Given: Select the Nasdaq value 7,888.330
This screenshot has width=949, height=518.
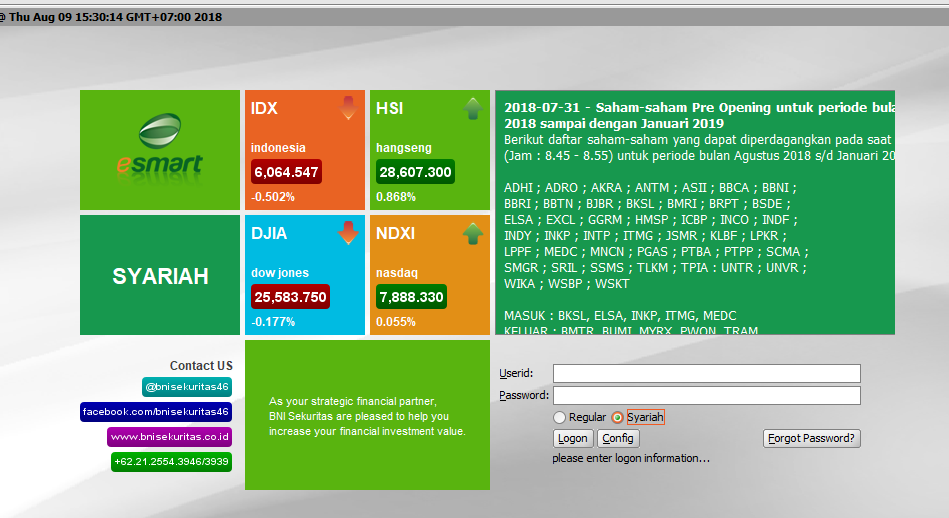Looking at the screenshot, I should tap(412, 297).
